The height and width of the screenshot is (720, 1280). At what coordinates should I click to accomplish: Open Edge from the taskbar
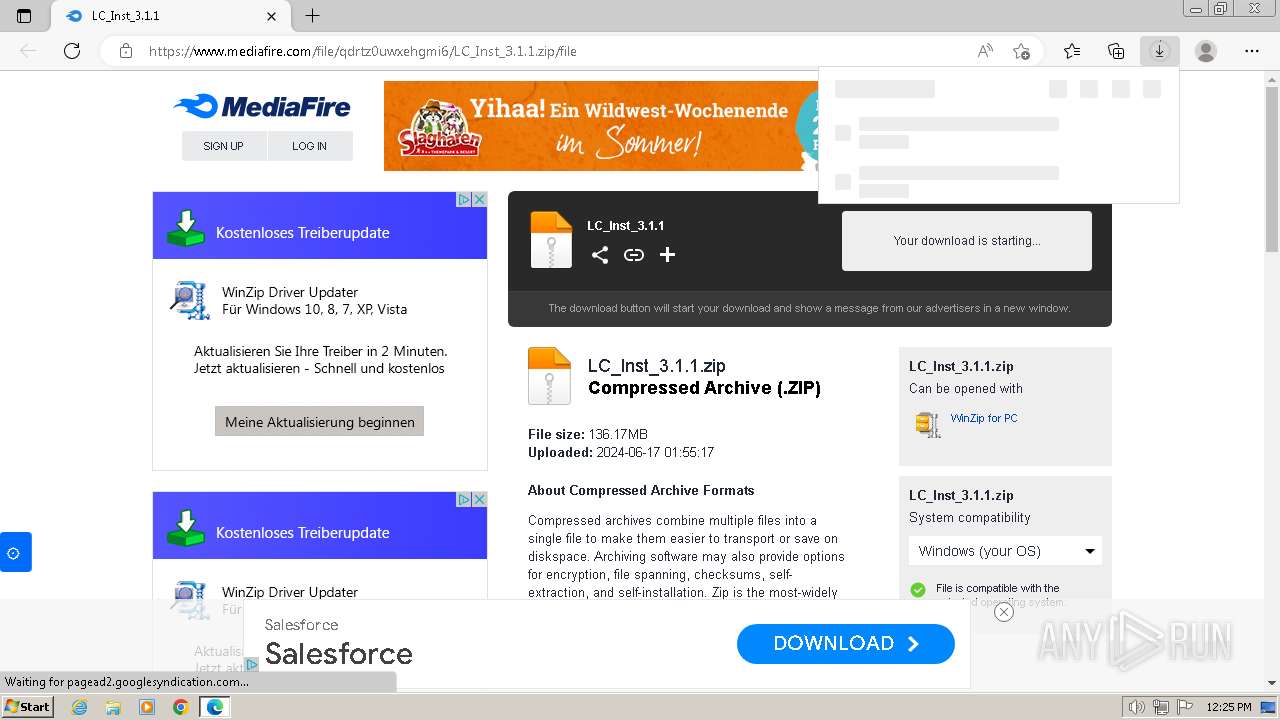(x=214, y=707)
